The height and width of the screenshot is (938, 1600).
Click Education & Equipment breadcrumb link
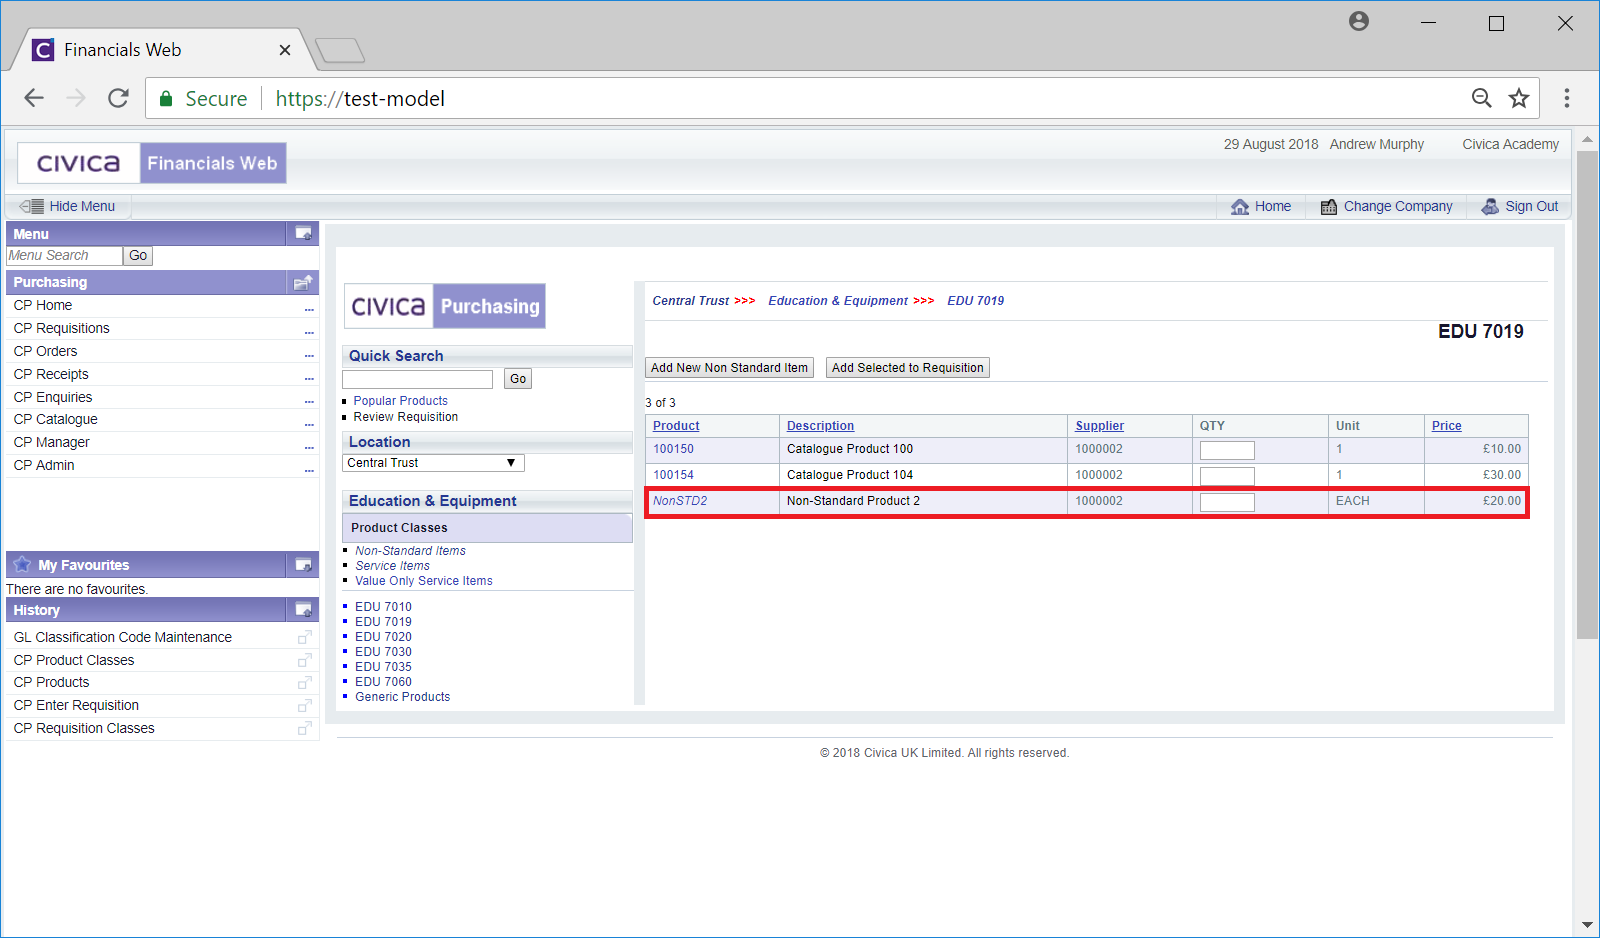[x=838, y=301]
